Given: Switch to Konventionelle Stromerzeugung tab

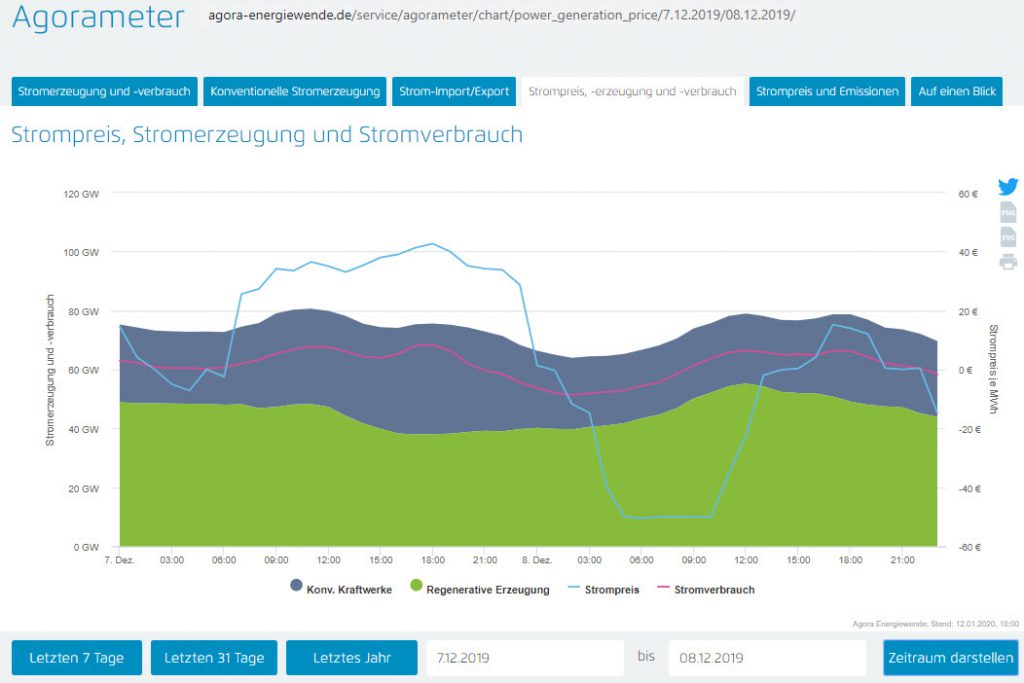Looking at the screenshot, I should tap(295, 91).
